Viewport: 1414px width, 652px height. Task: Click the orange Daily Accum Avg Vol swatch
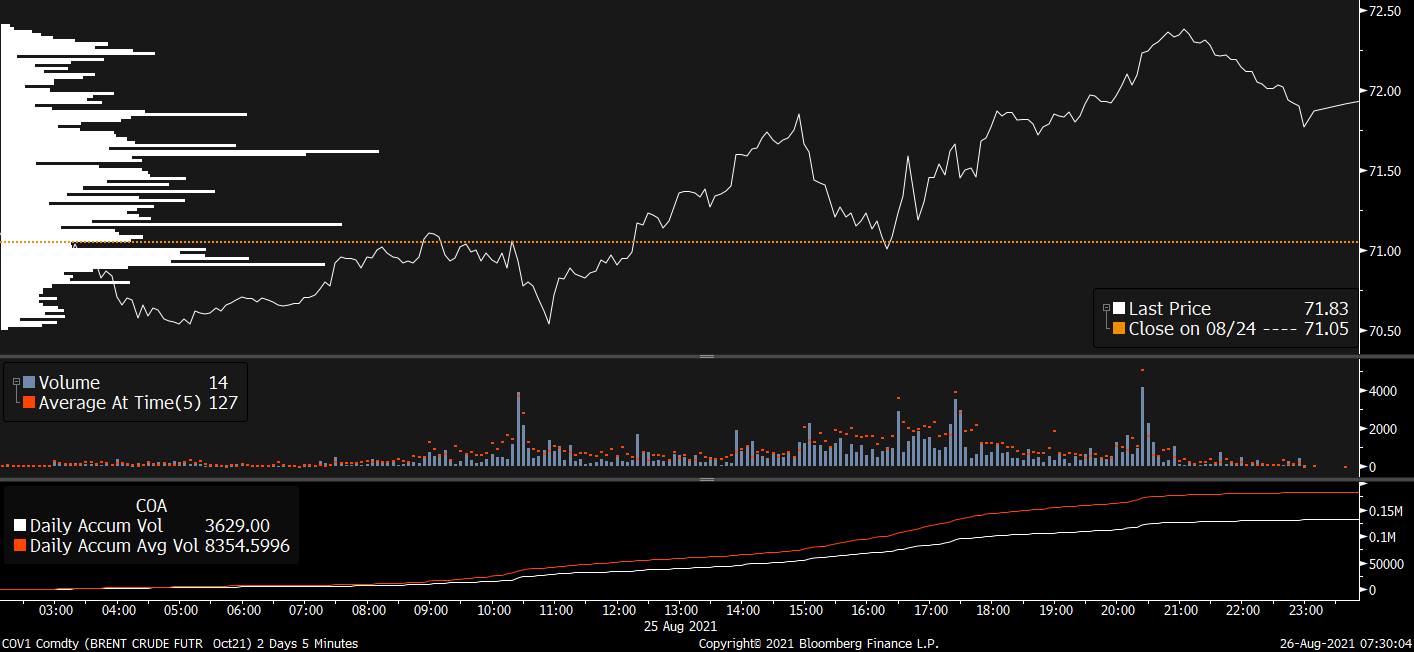click(21, 546)
